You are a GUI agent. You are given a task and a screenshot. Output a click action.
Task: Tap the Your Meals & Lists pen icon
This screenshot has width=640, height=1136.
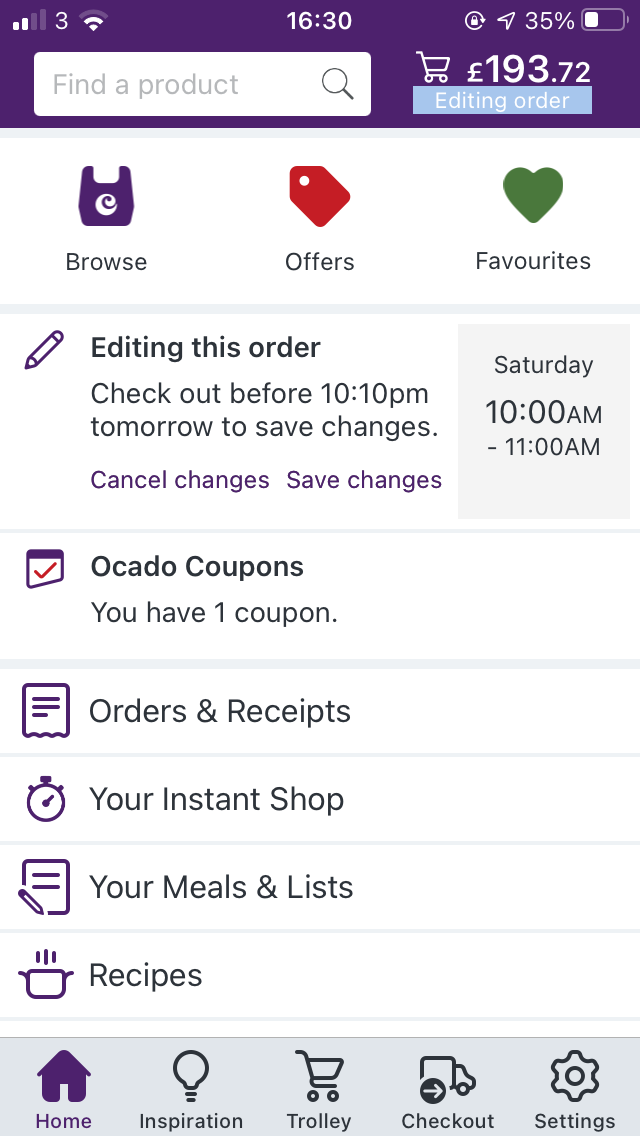click(44, 887)
